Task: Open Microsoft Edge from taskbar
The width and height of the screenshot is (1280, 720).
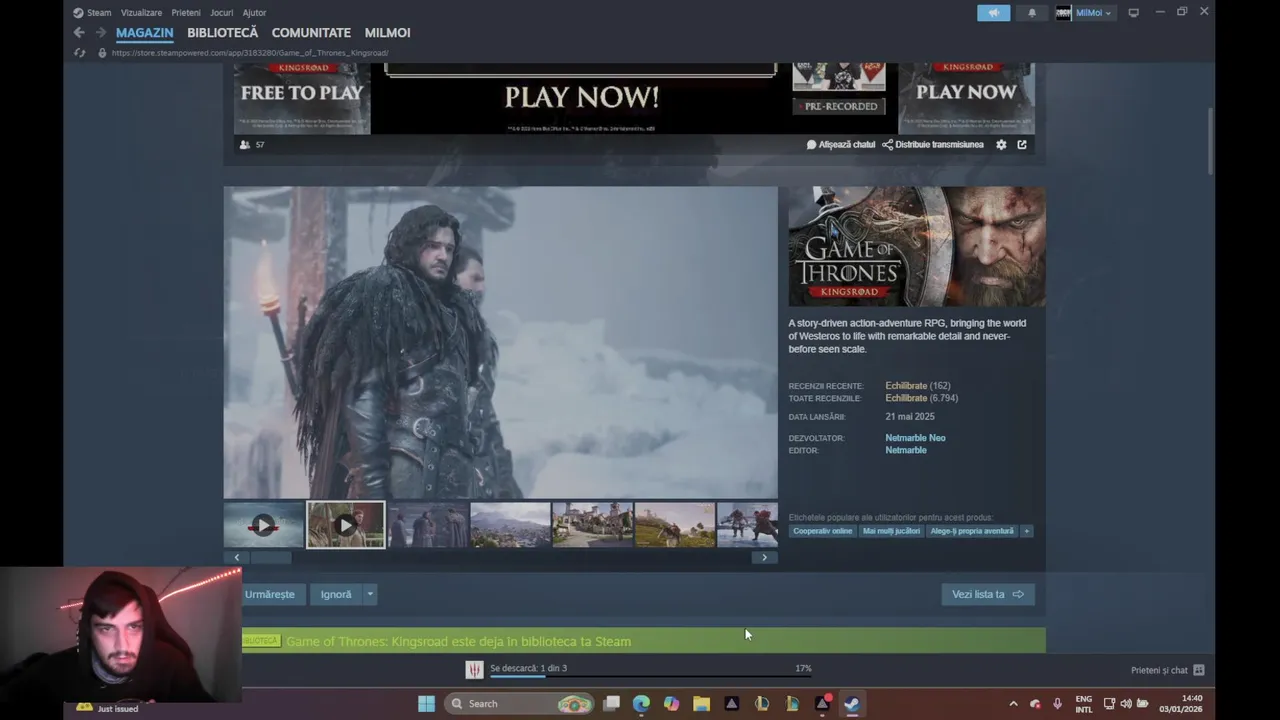Action: pyautogui.click(x=642, y=704)
